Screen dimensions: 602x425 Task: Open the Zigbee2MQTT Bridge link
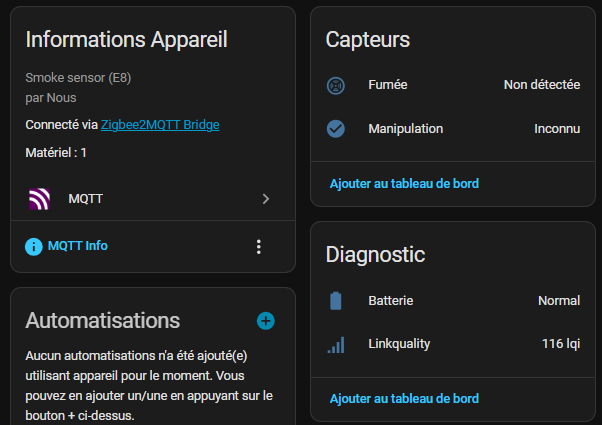point(160,125)
